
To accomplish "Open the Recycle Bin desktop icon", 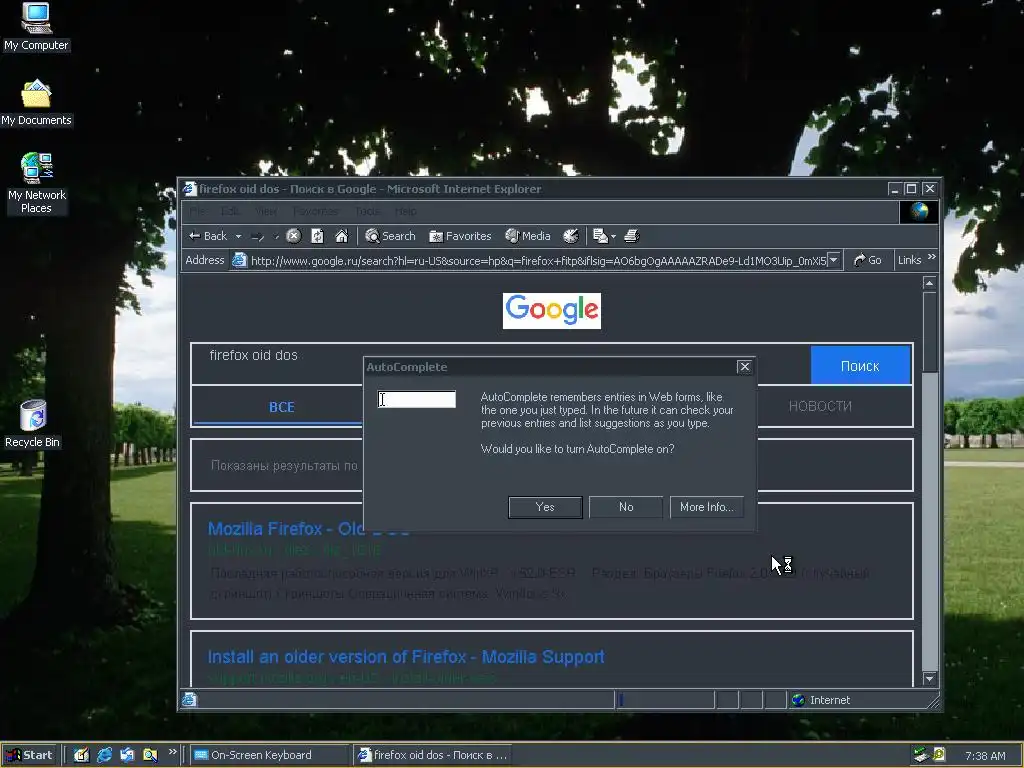I will pos(33,424).
